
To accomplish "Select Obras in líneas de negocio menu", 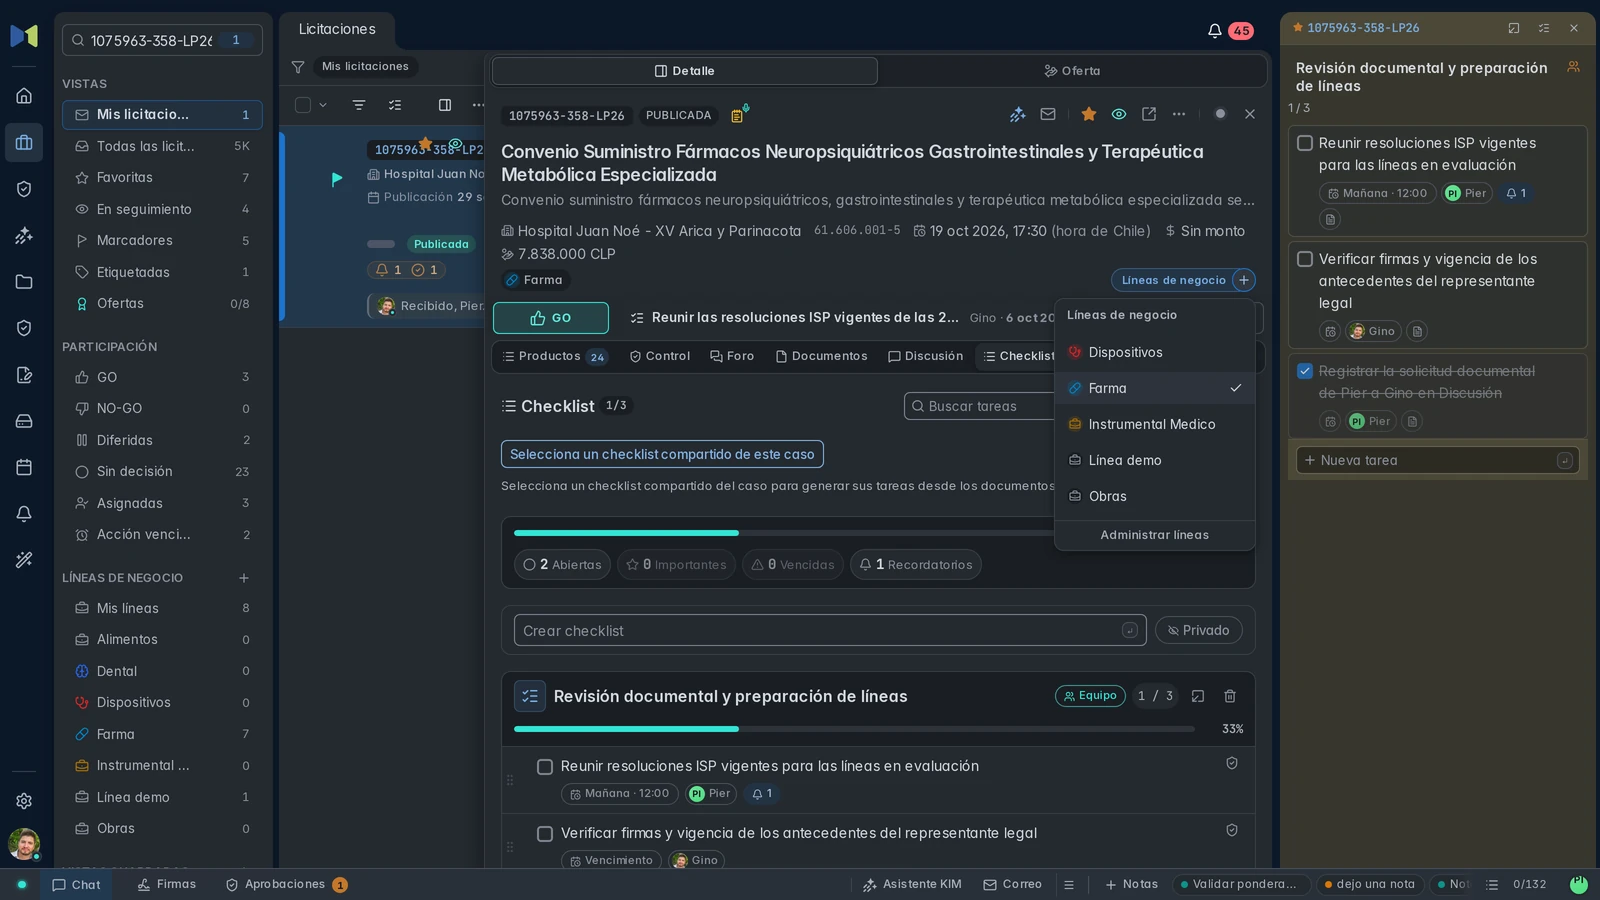I will tap(1155, 496).
